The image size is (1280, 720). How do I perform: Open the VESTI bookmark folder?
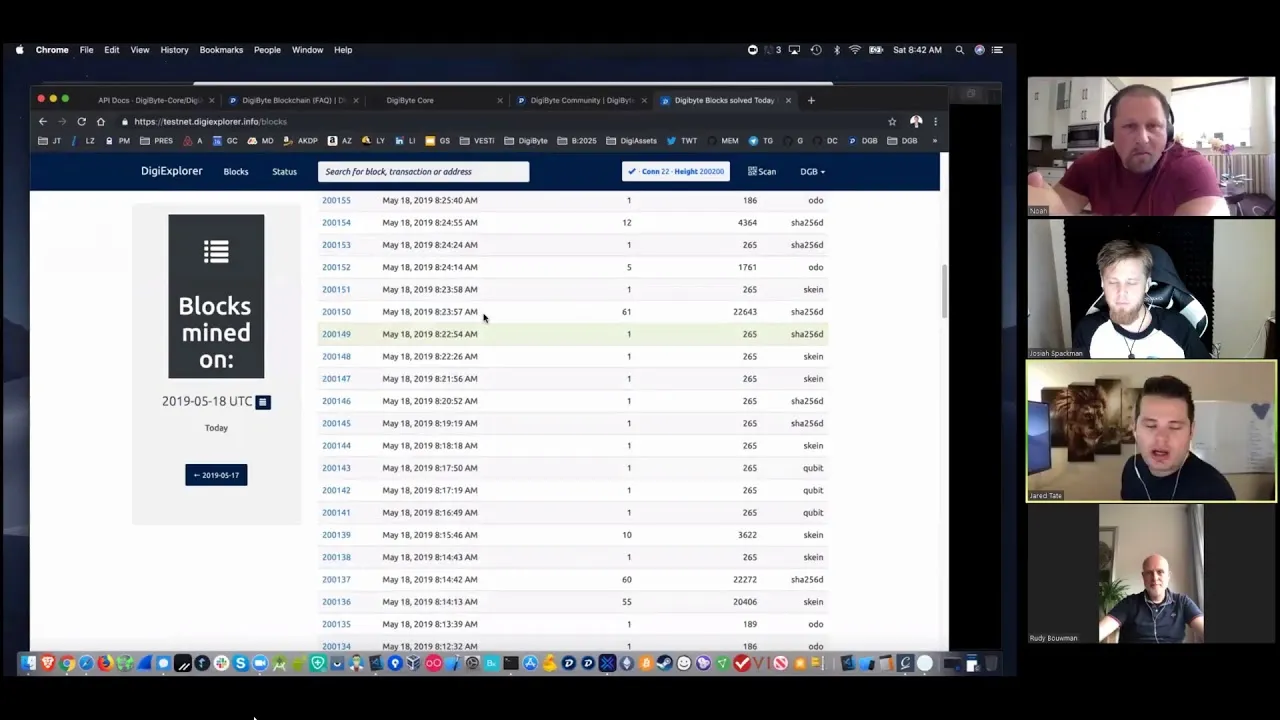click(477, 141)
